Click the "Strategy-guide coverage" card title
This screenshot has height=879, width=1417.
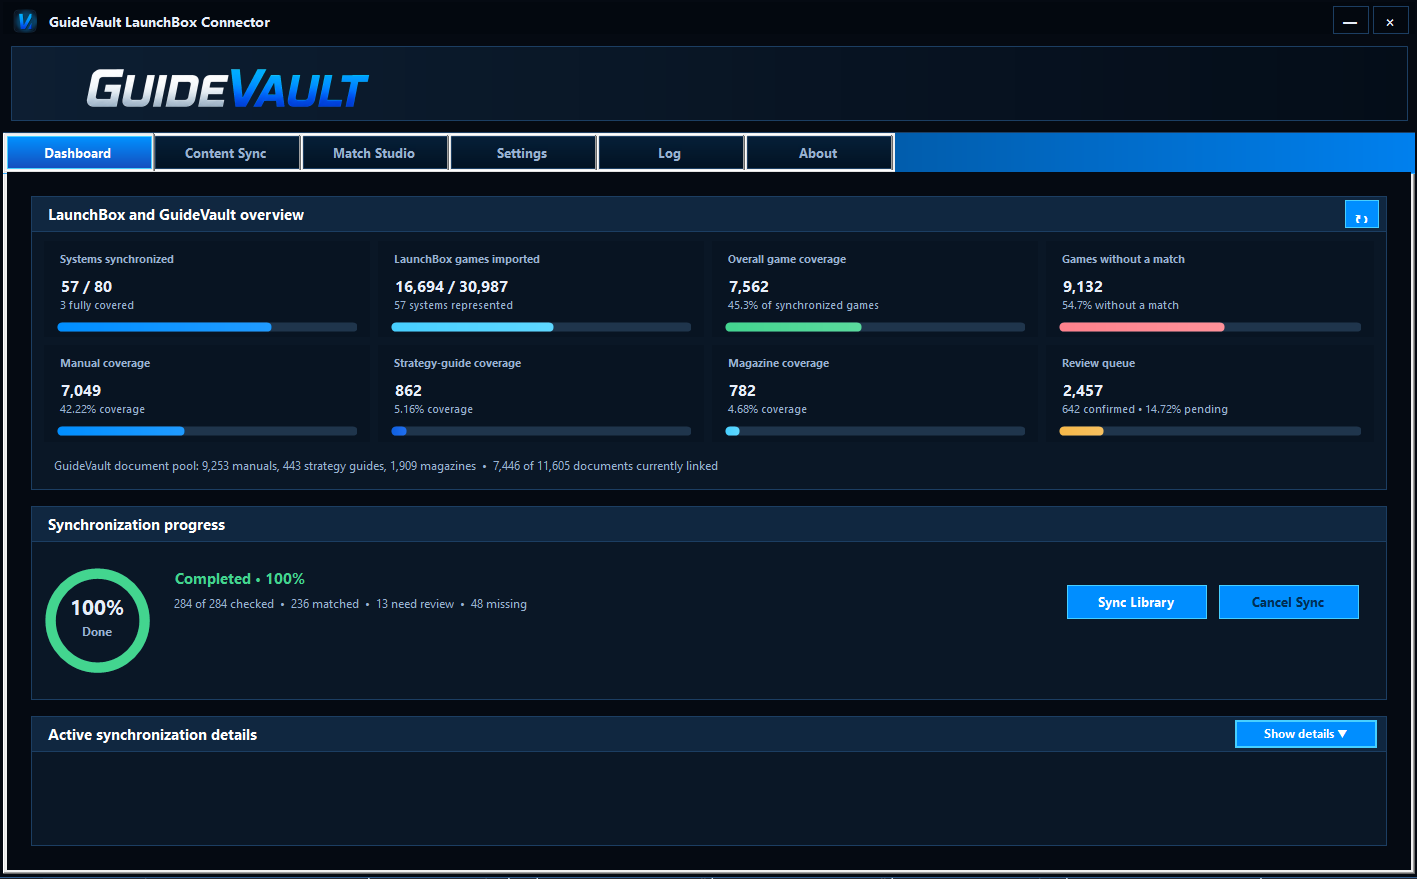[x=457, y=363]
